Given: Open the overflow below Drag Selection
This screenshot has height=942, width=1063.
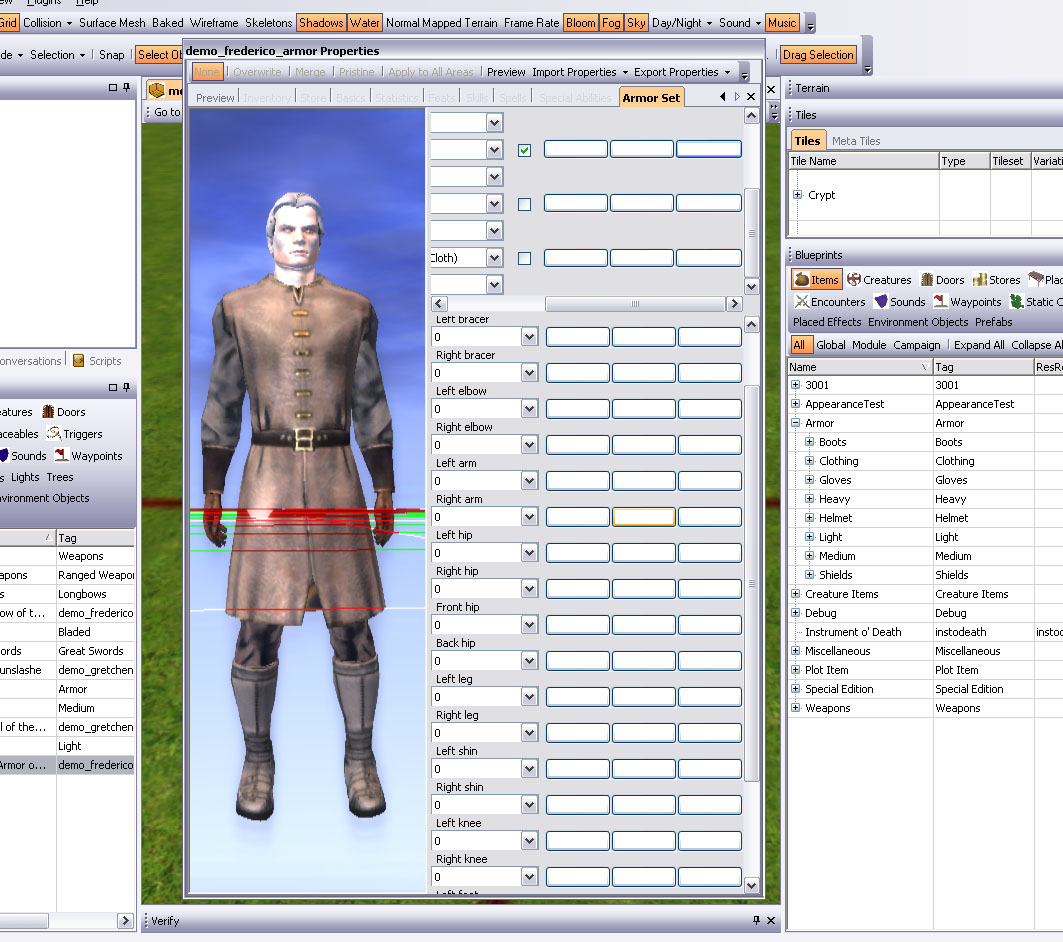Looking at the screenshot, I should [x=867, y=69].
